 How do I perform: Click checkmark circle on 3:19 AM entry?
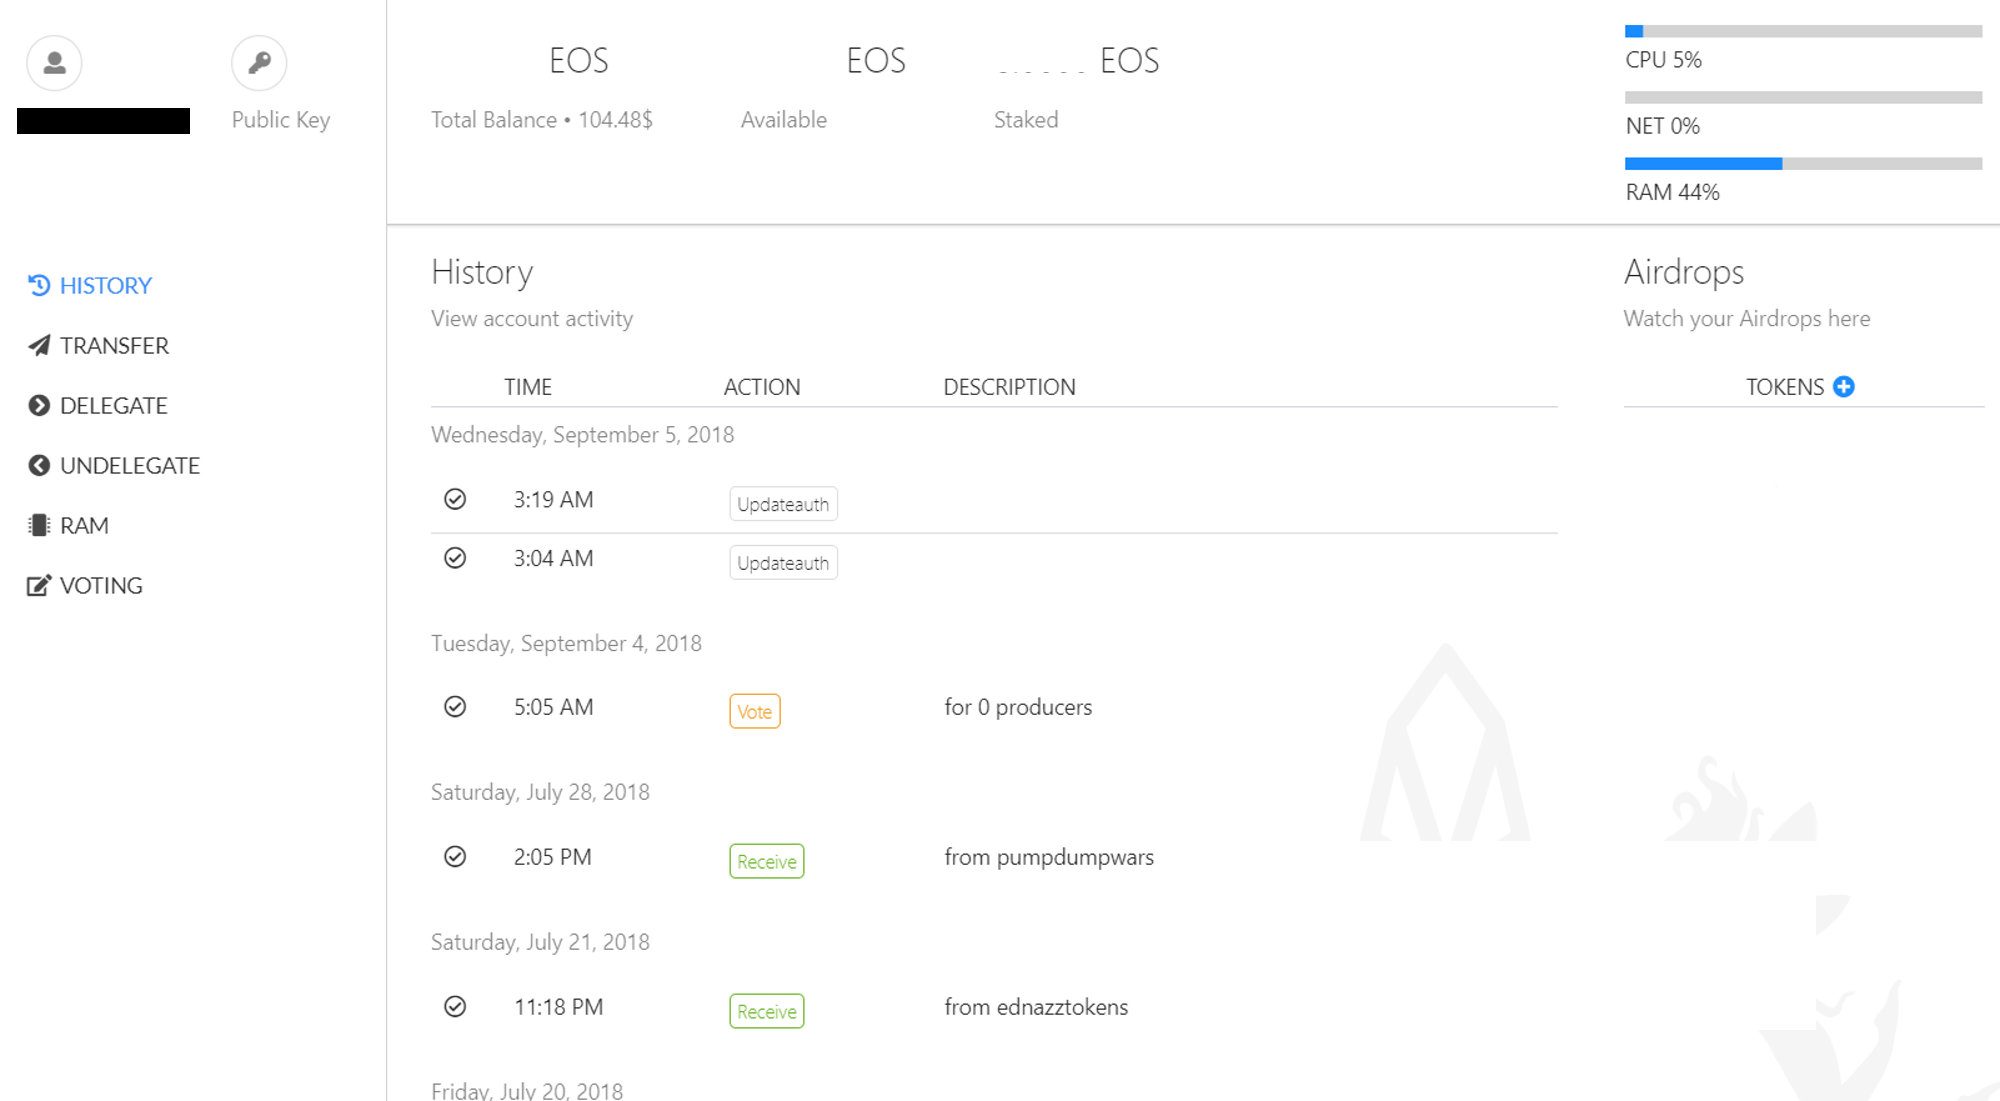click(455, 499)
